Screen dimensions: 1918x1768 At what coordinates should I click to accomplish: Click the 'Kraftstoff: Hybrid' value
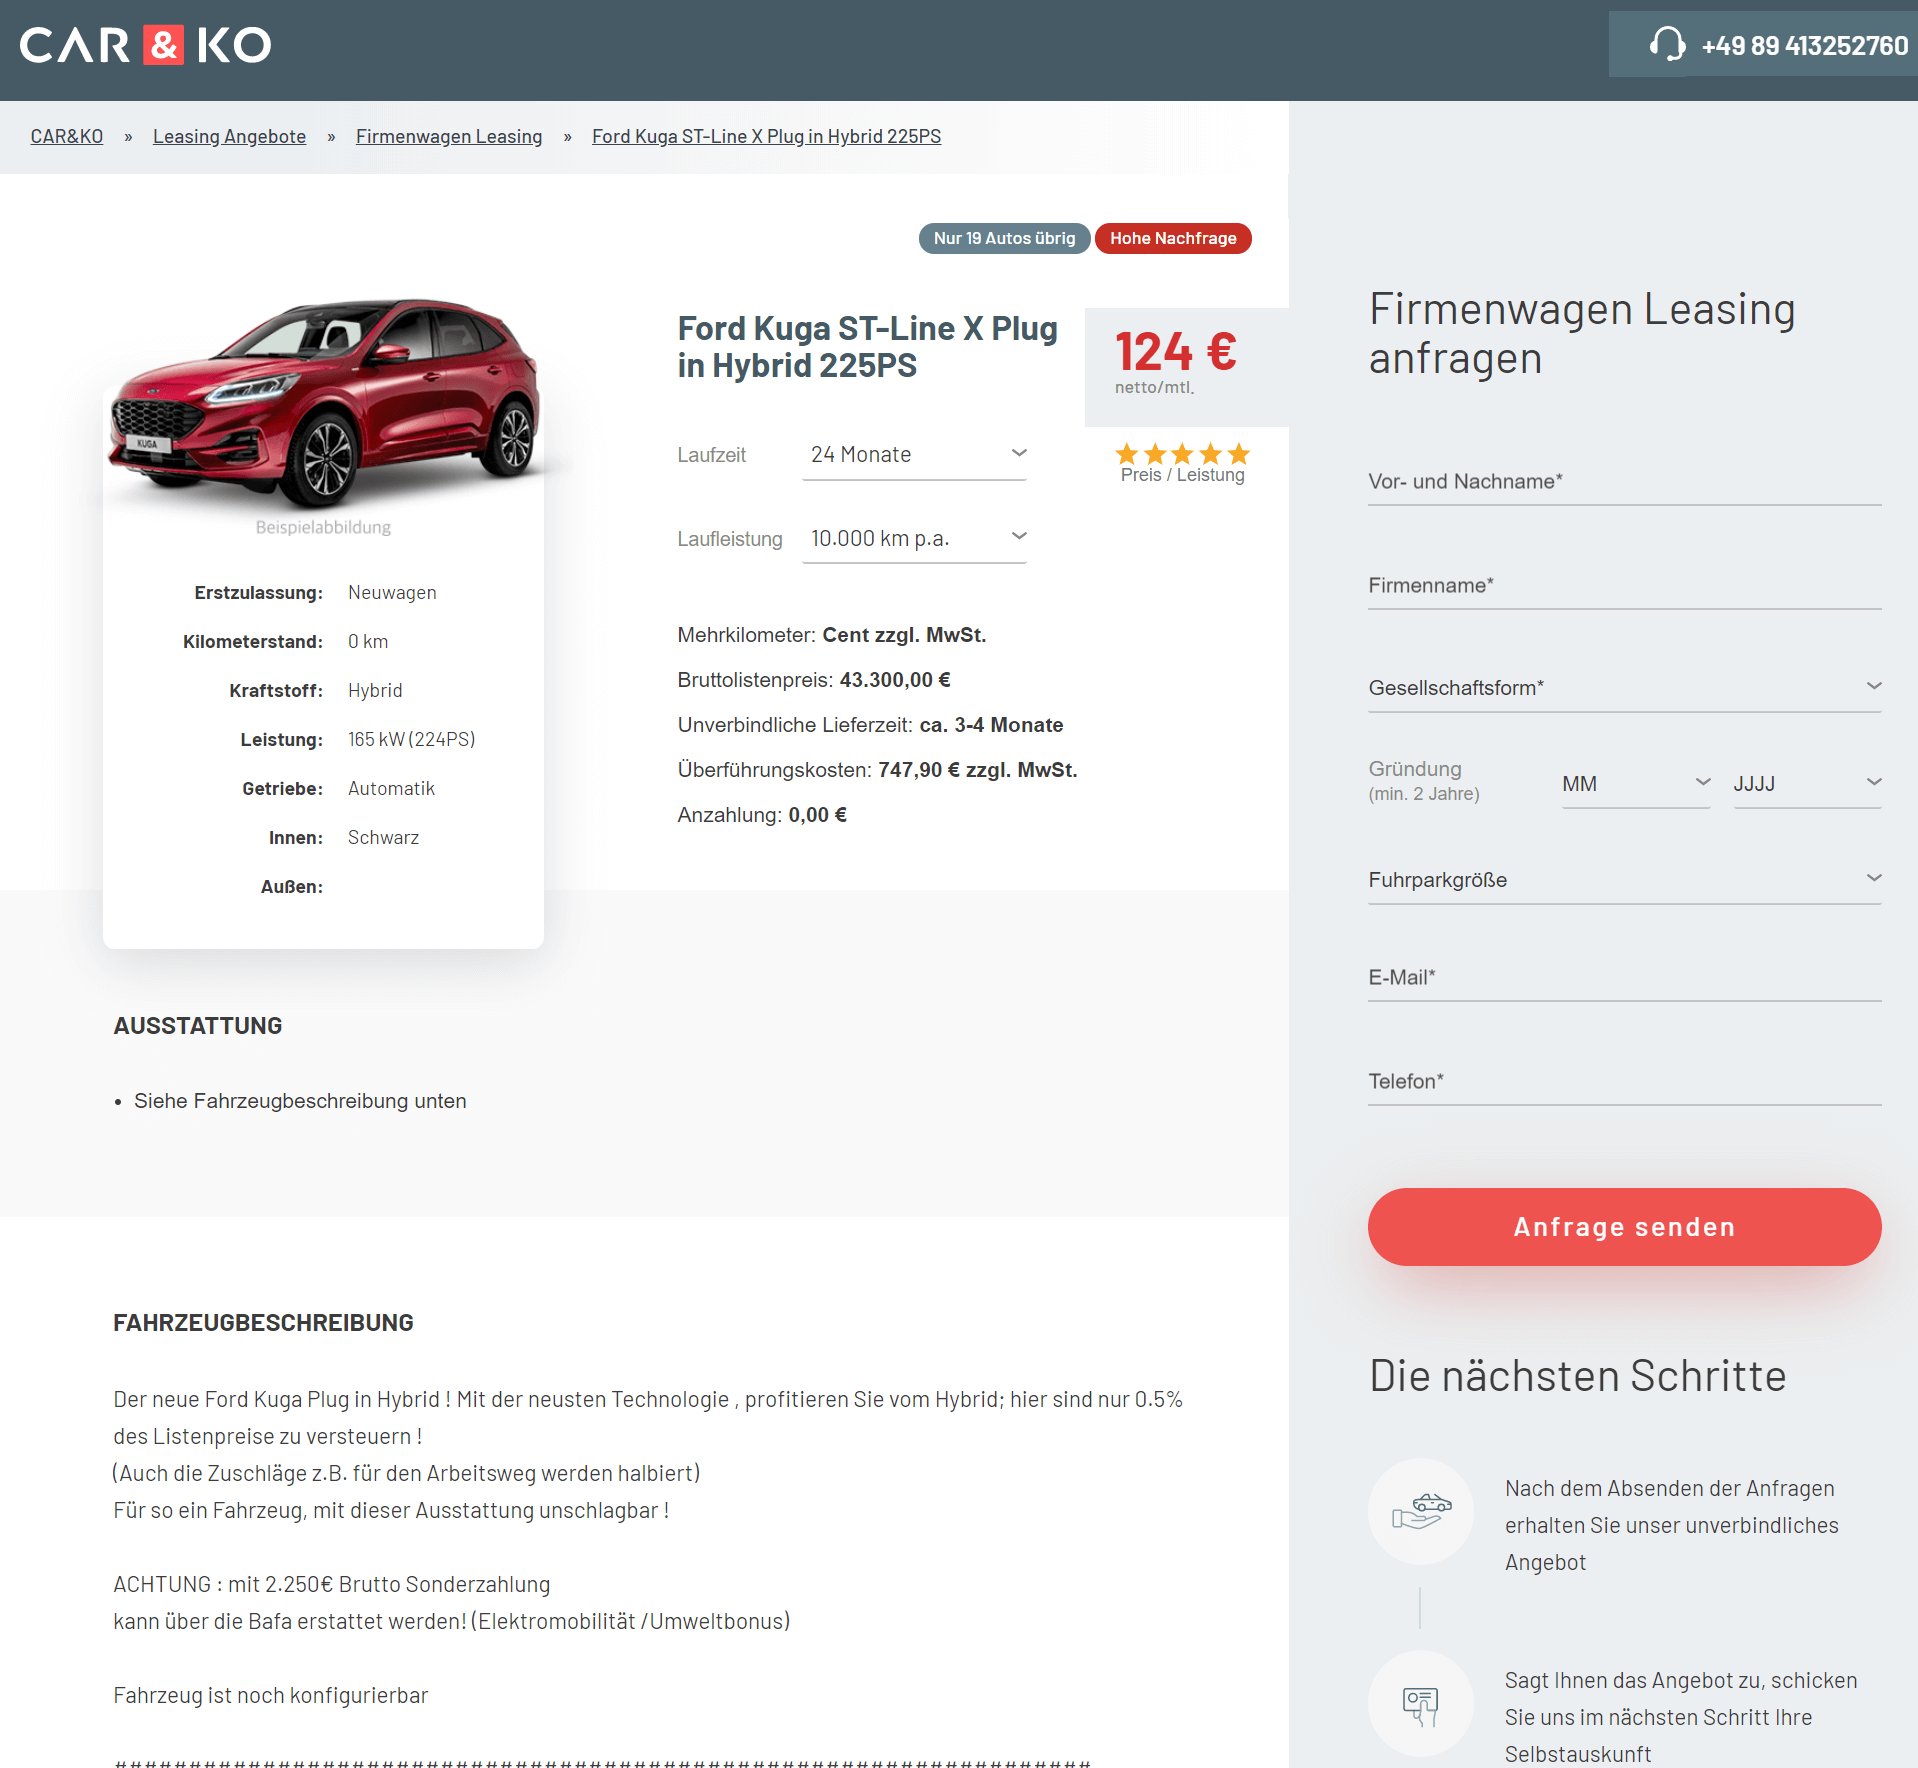[x=375, y=691]
